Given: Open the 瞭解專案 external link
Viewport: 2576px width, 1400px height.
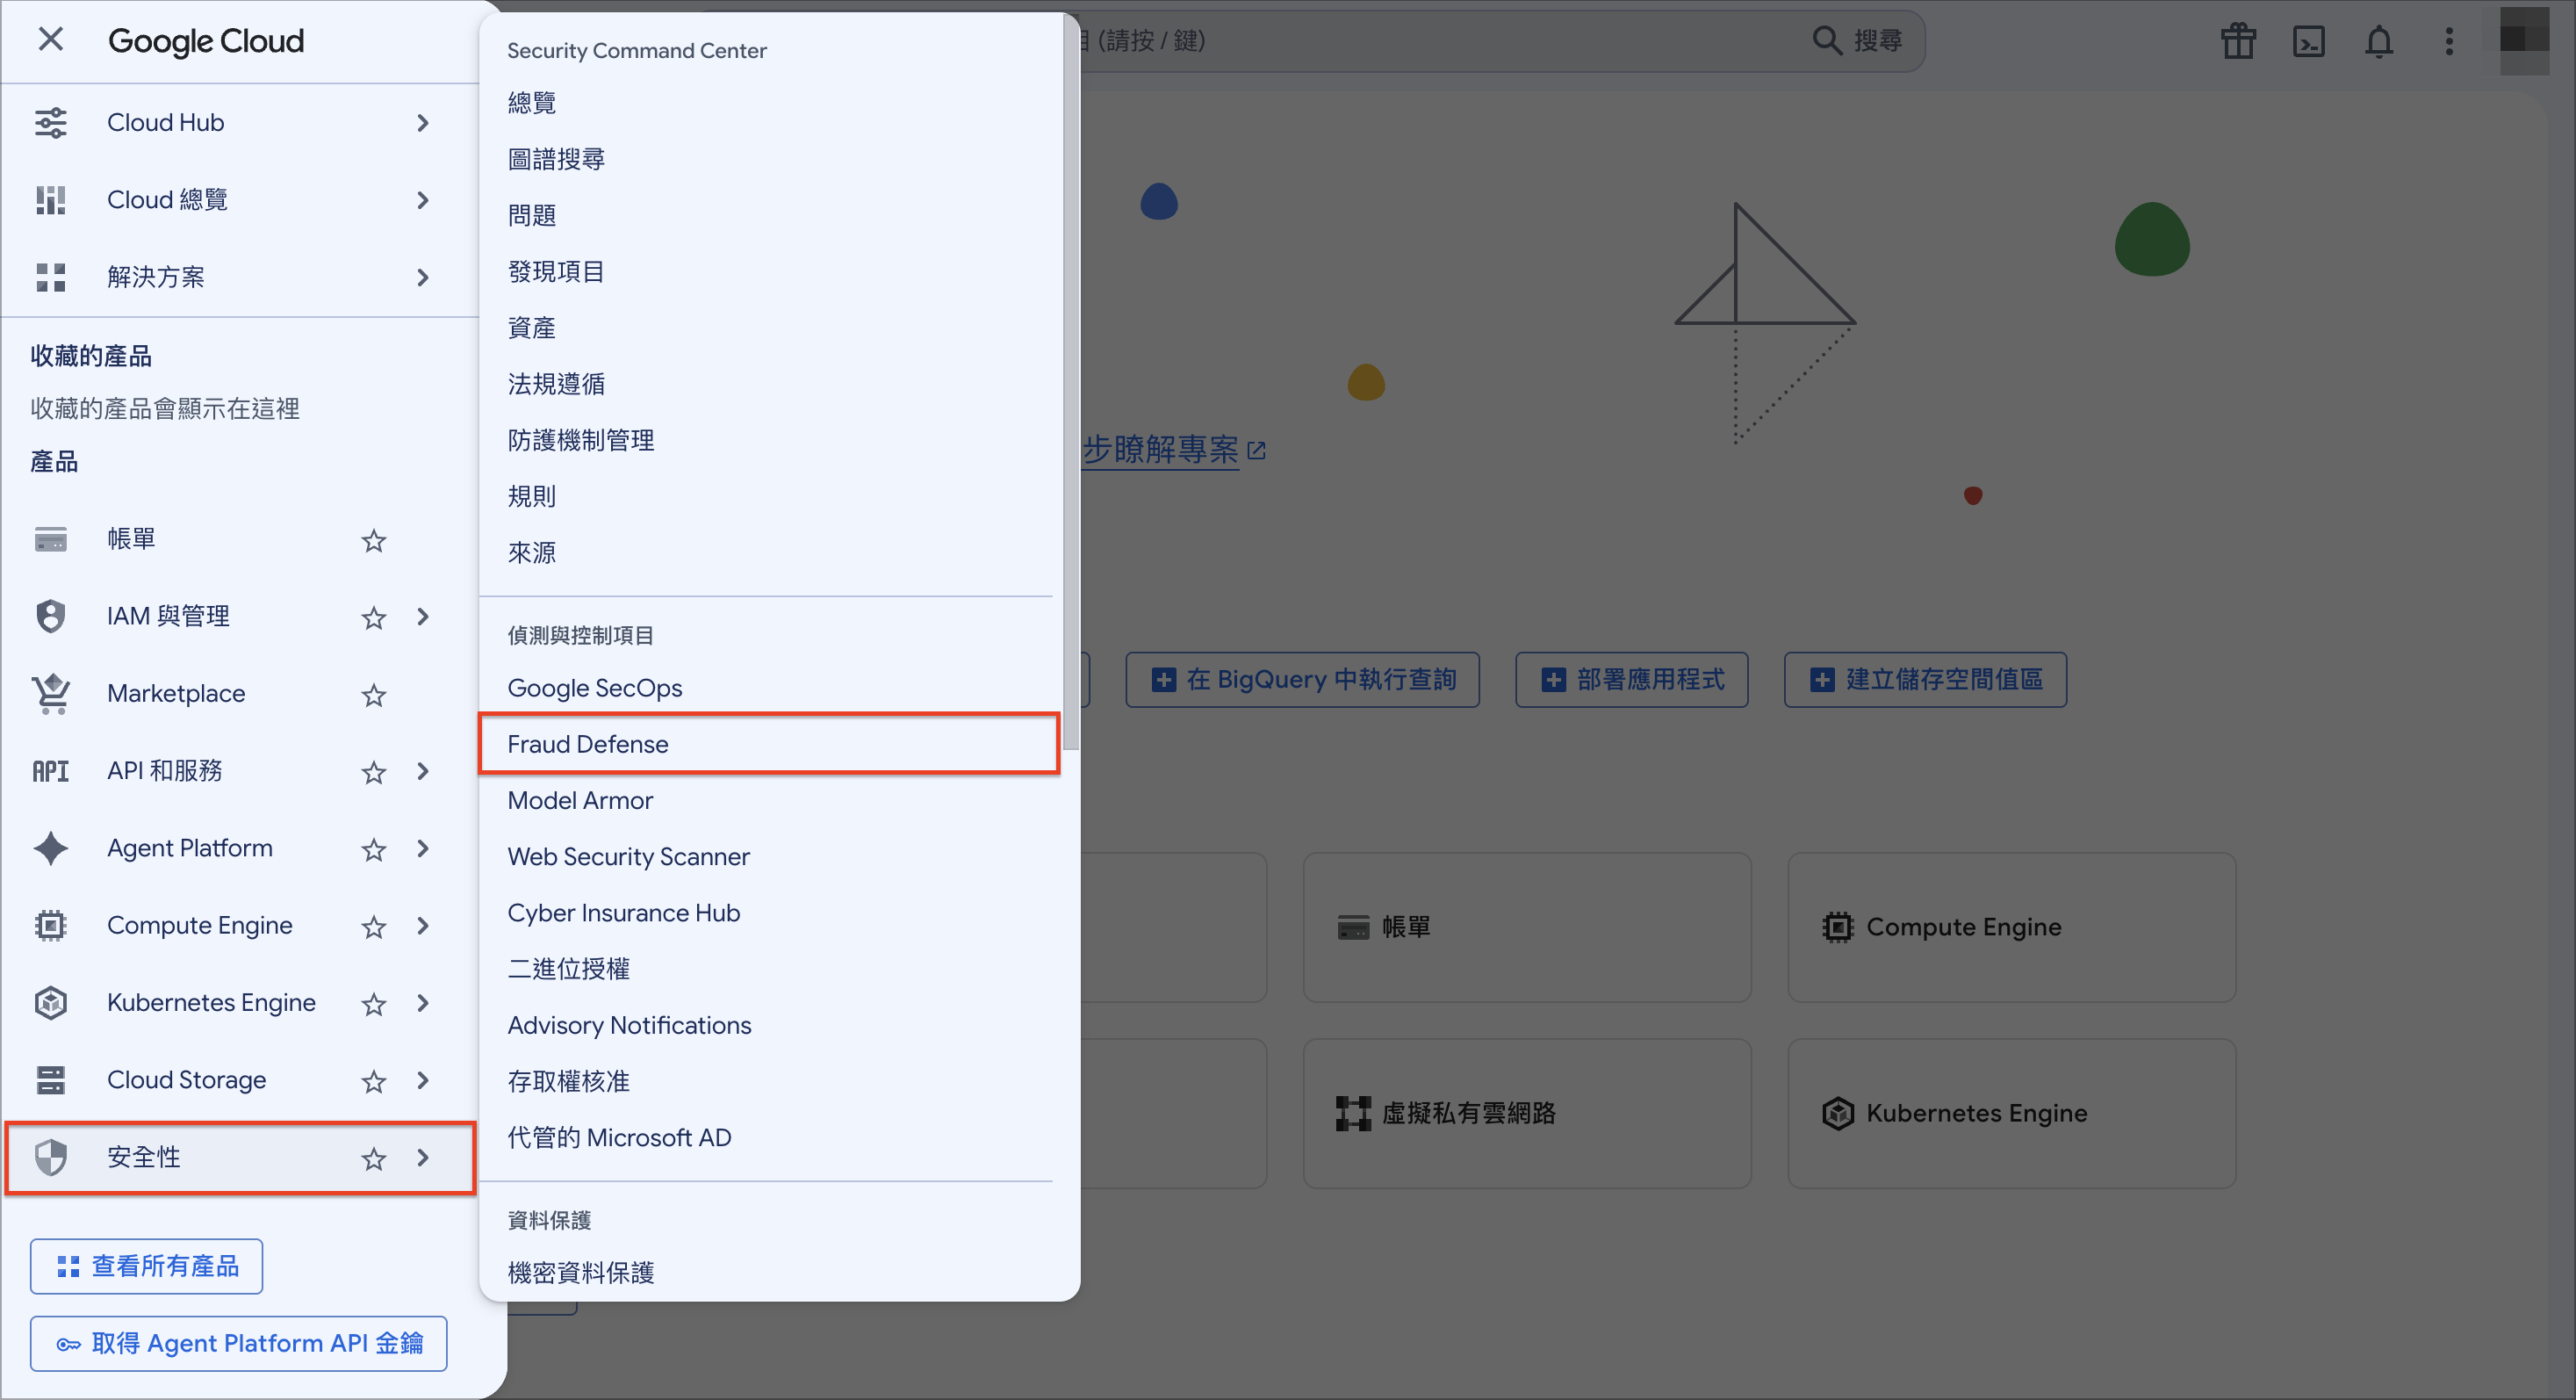Looking at the screenshot, I should point(1174,450).
